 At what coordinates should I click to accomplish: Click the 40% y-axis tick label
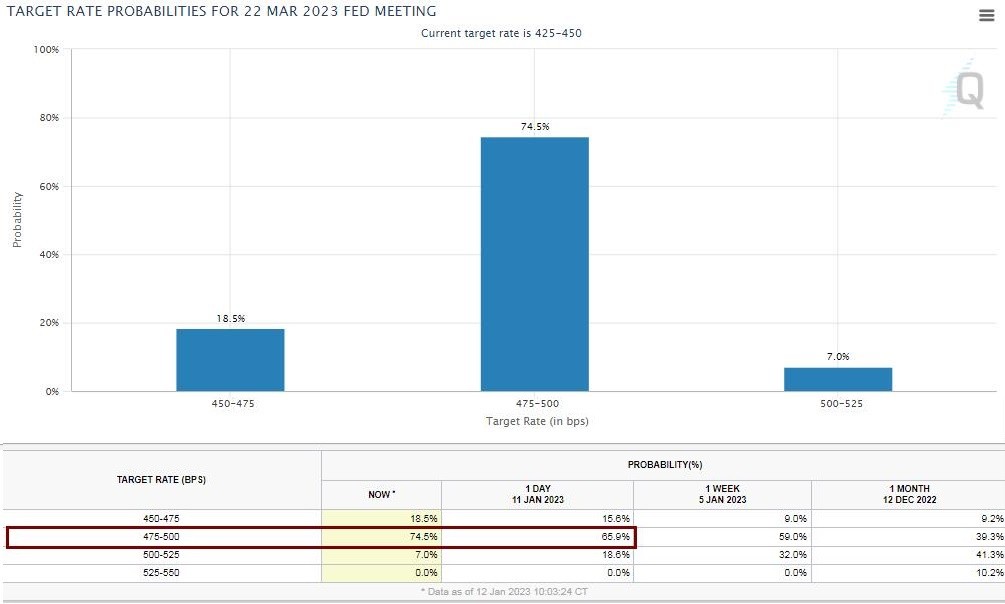49,255
